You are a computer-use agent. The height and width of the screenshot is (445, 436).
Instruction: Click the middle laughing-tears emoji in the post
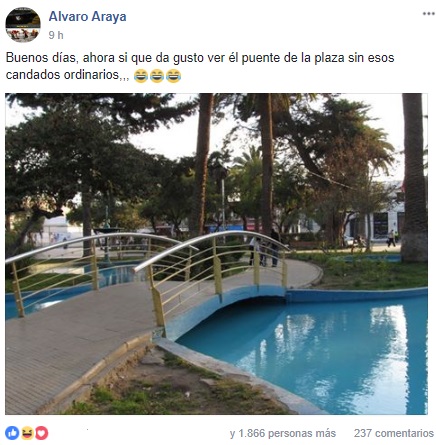pyautogui.click(x=157, y=76)
